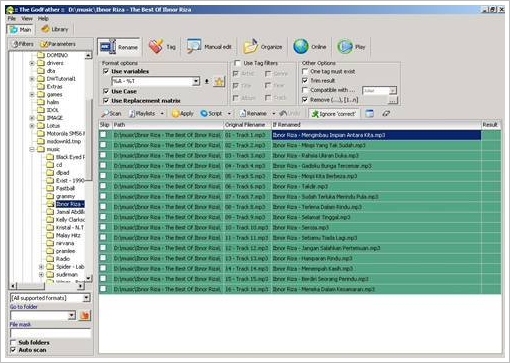Click inside the File mask input field

click(51, 333)
